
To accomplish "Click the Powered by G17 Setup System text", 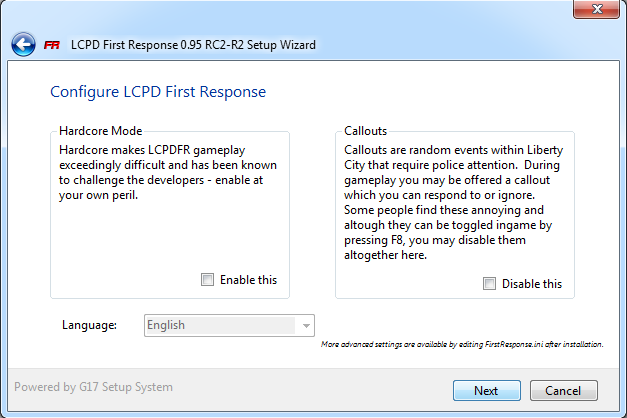I will 93,387.
